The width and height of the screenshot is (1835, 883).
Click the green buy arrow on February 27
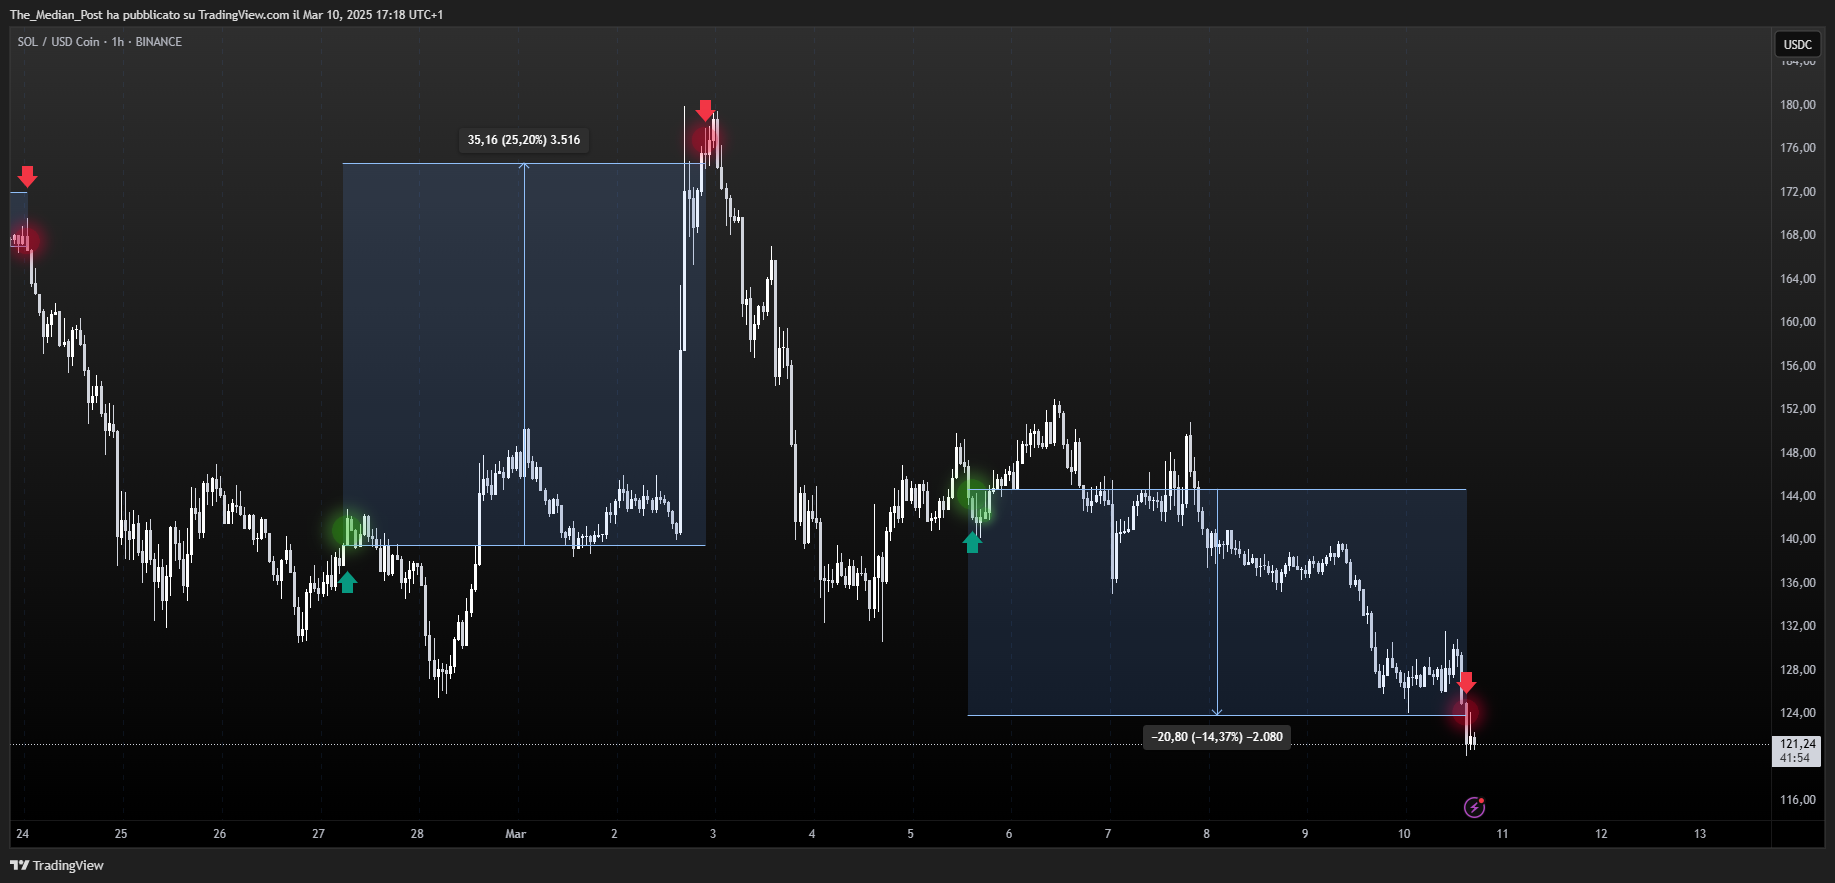(x=347, y=582)
